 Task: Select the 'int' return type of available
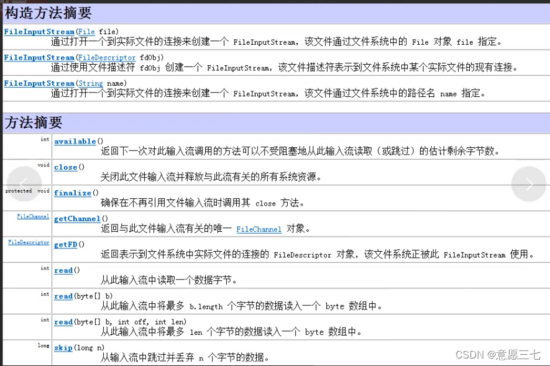[45, 139]
